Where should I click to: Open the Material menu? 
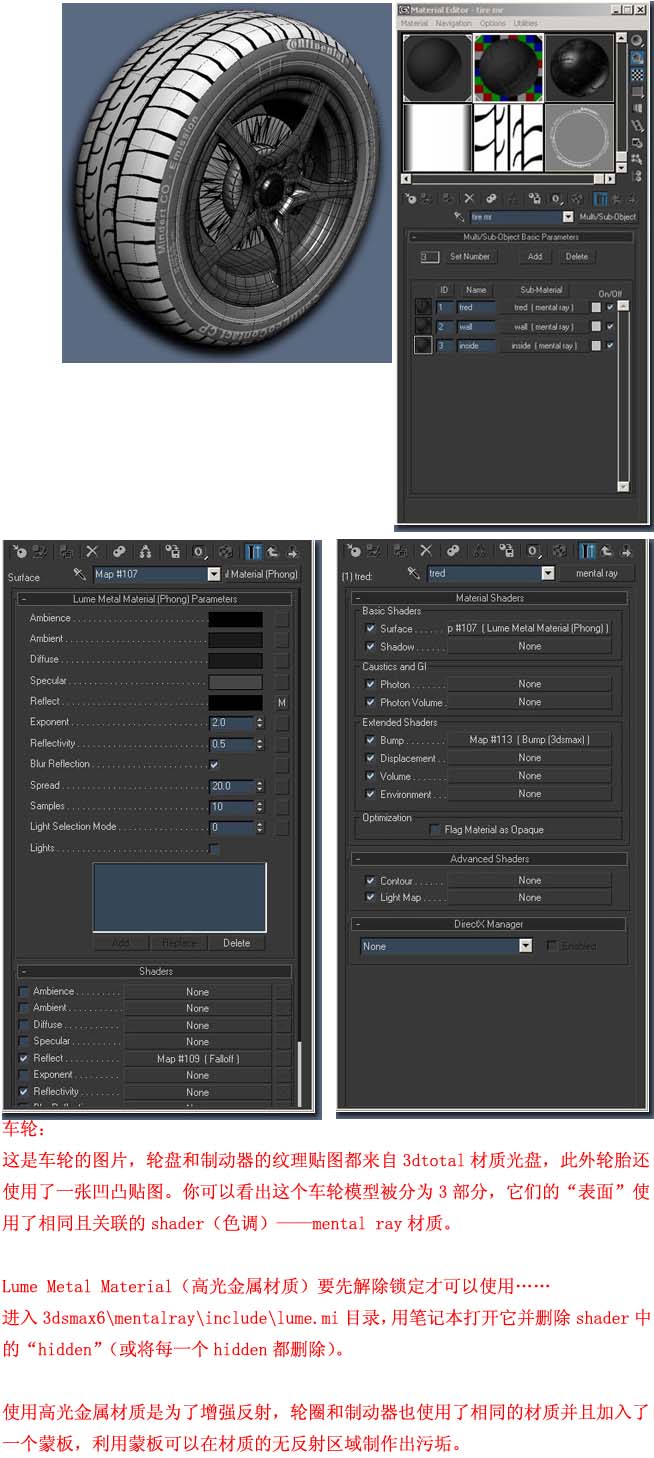coord(414,23)
